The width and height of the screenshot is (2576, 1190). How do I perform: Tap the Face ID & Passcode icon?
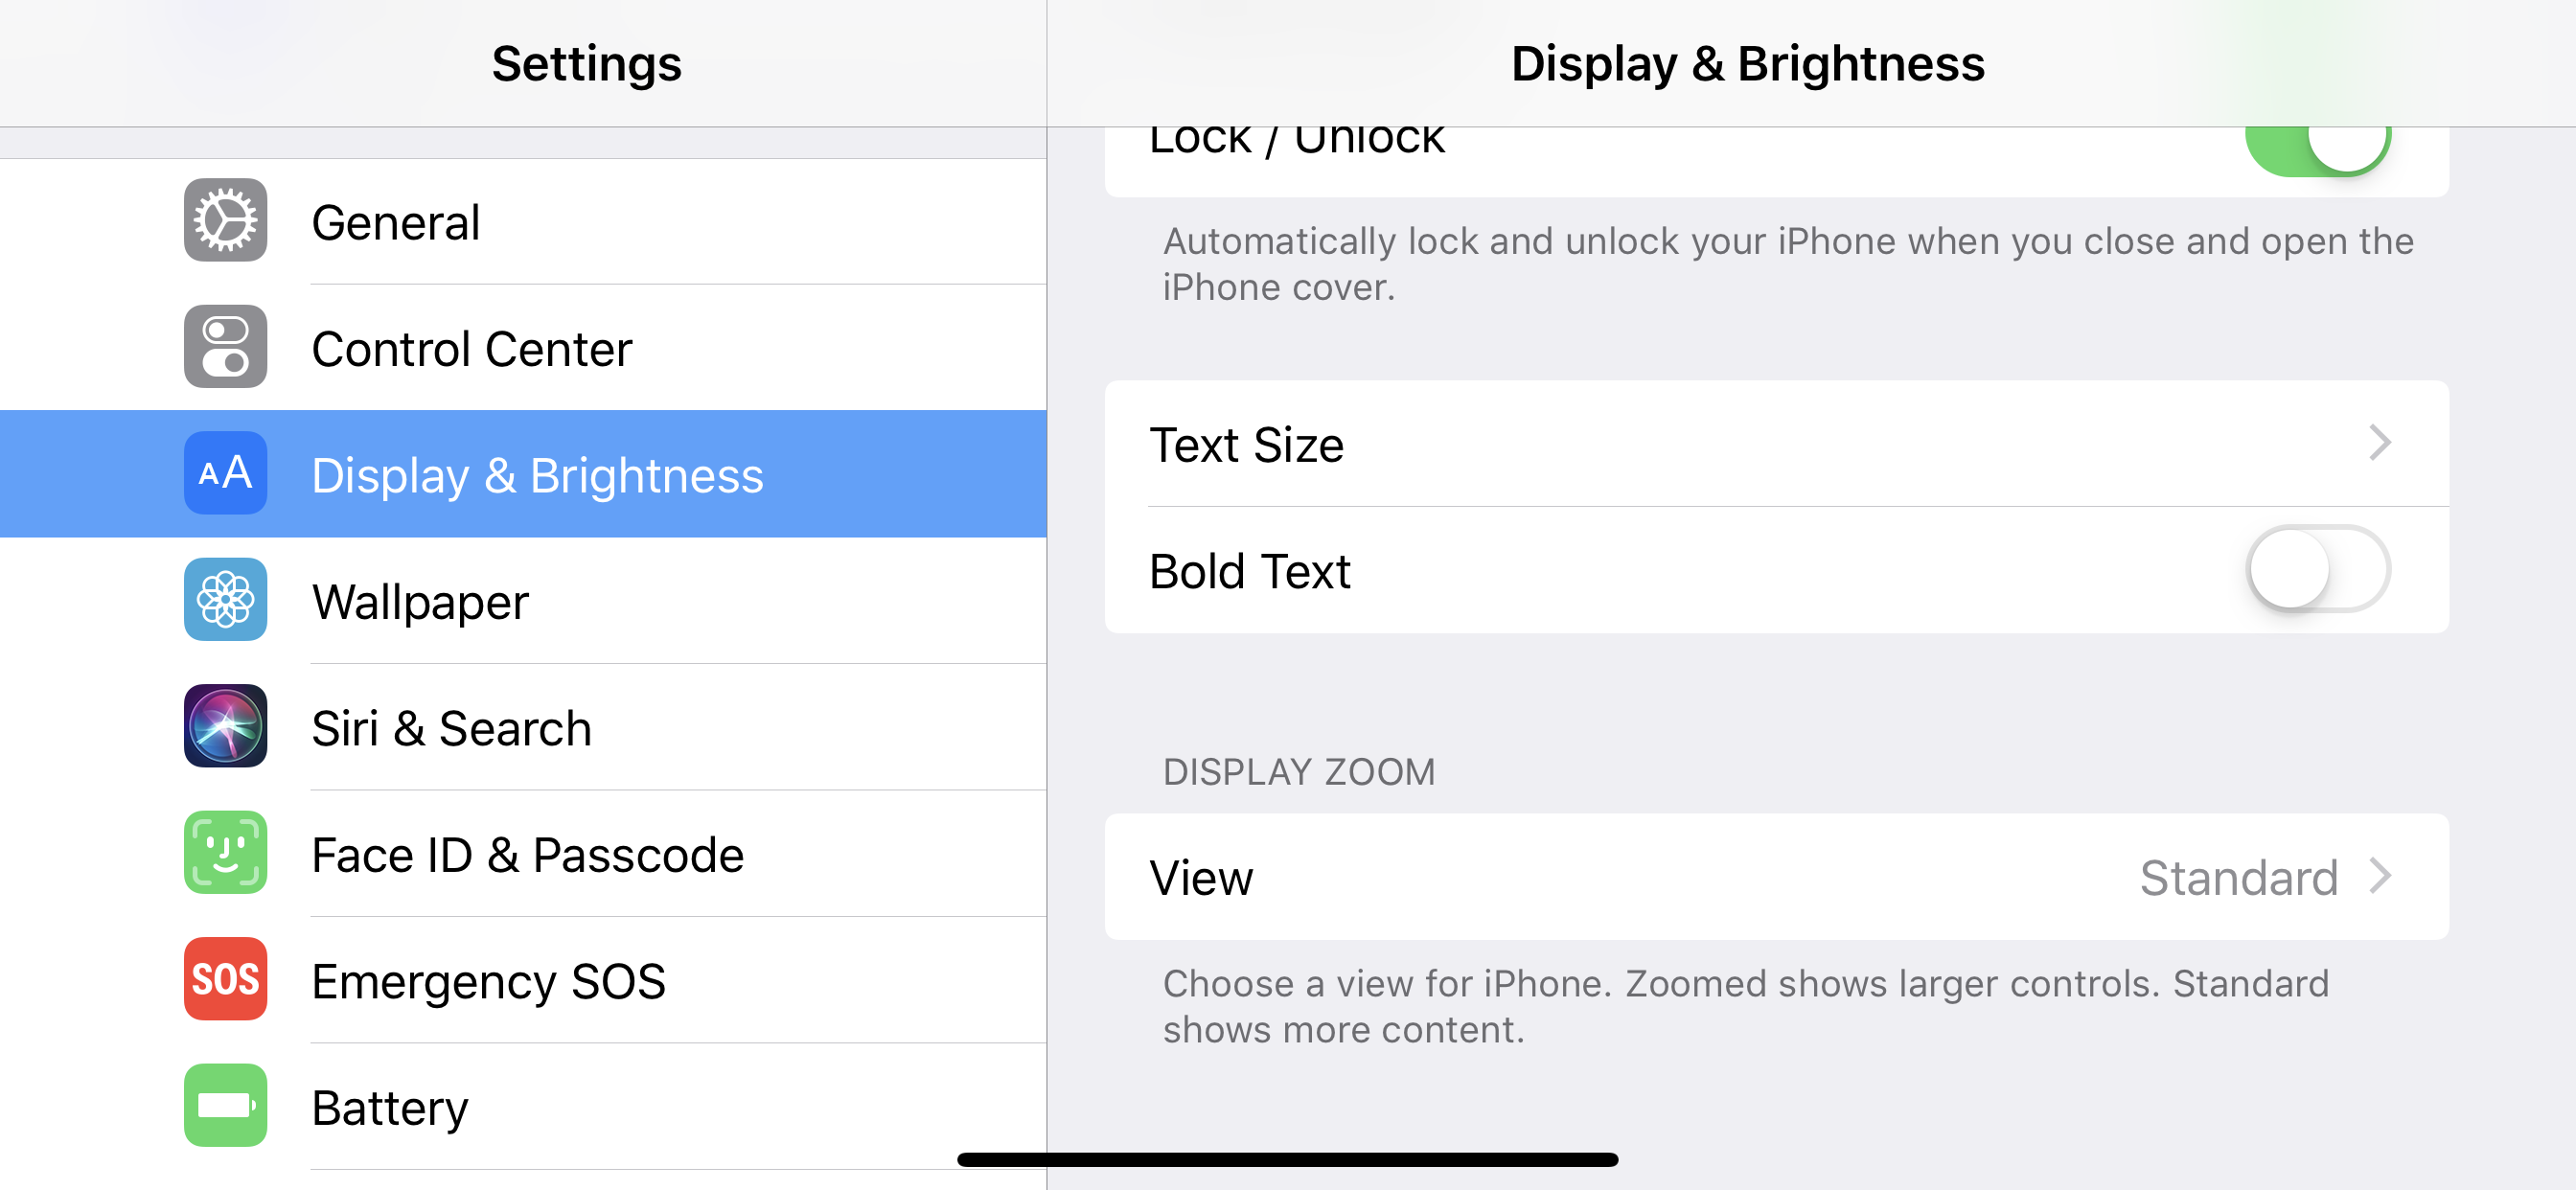225,852
